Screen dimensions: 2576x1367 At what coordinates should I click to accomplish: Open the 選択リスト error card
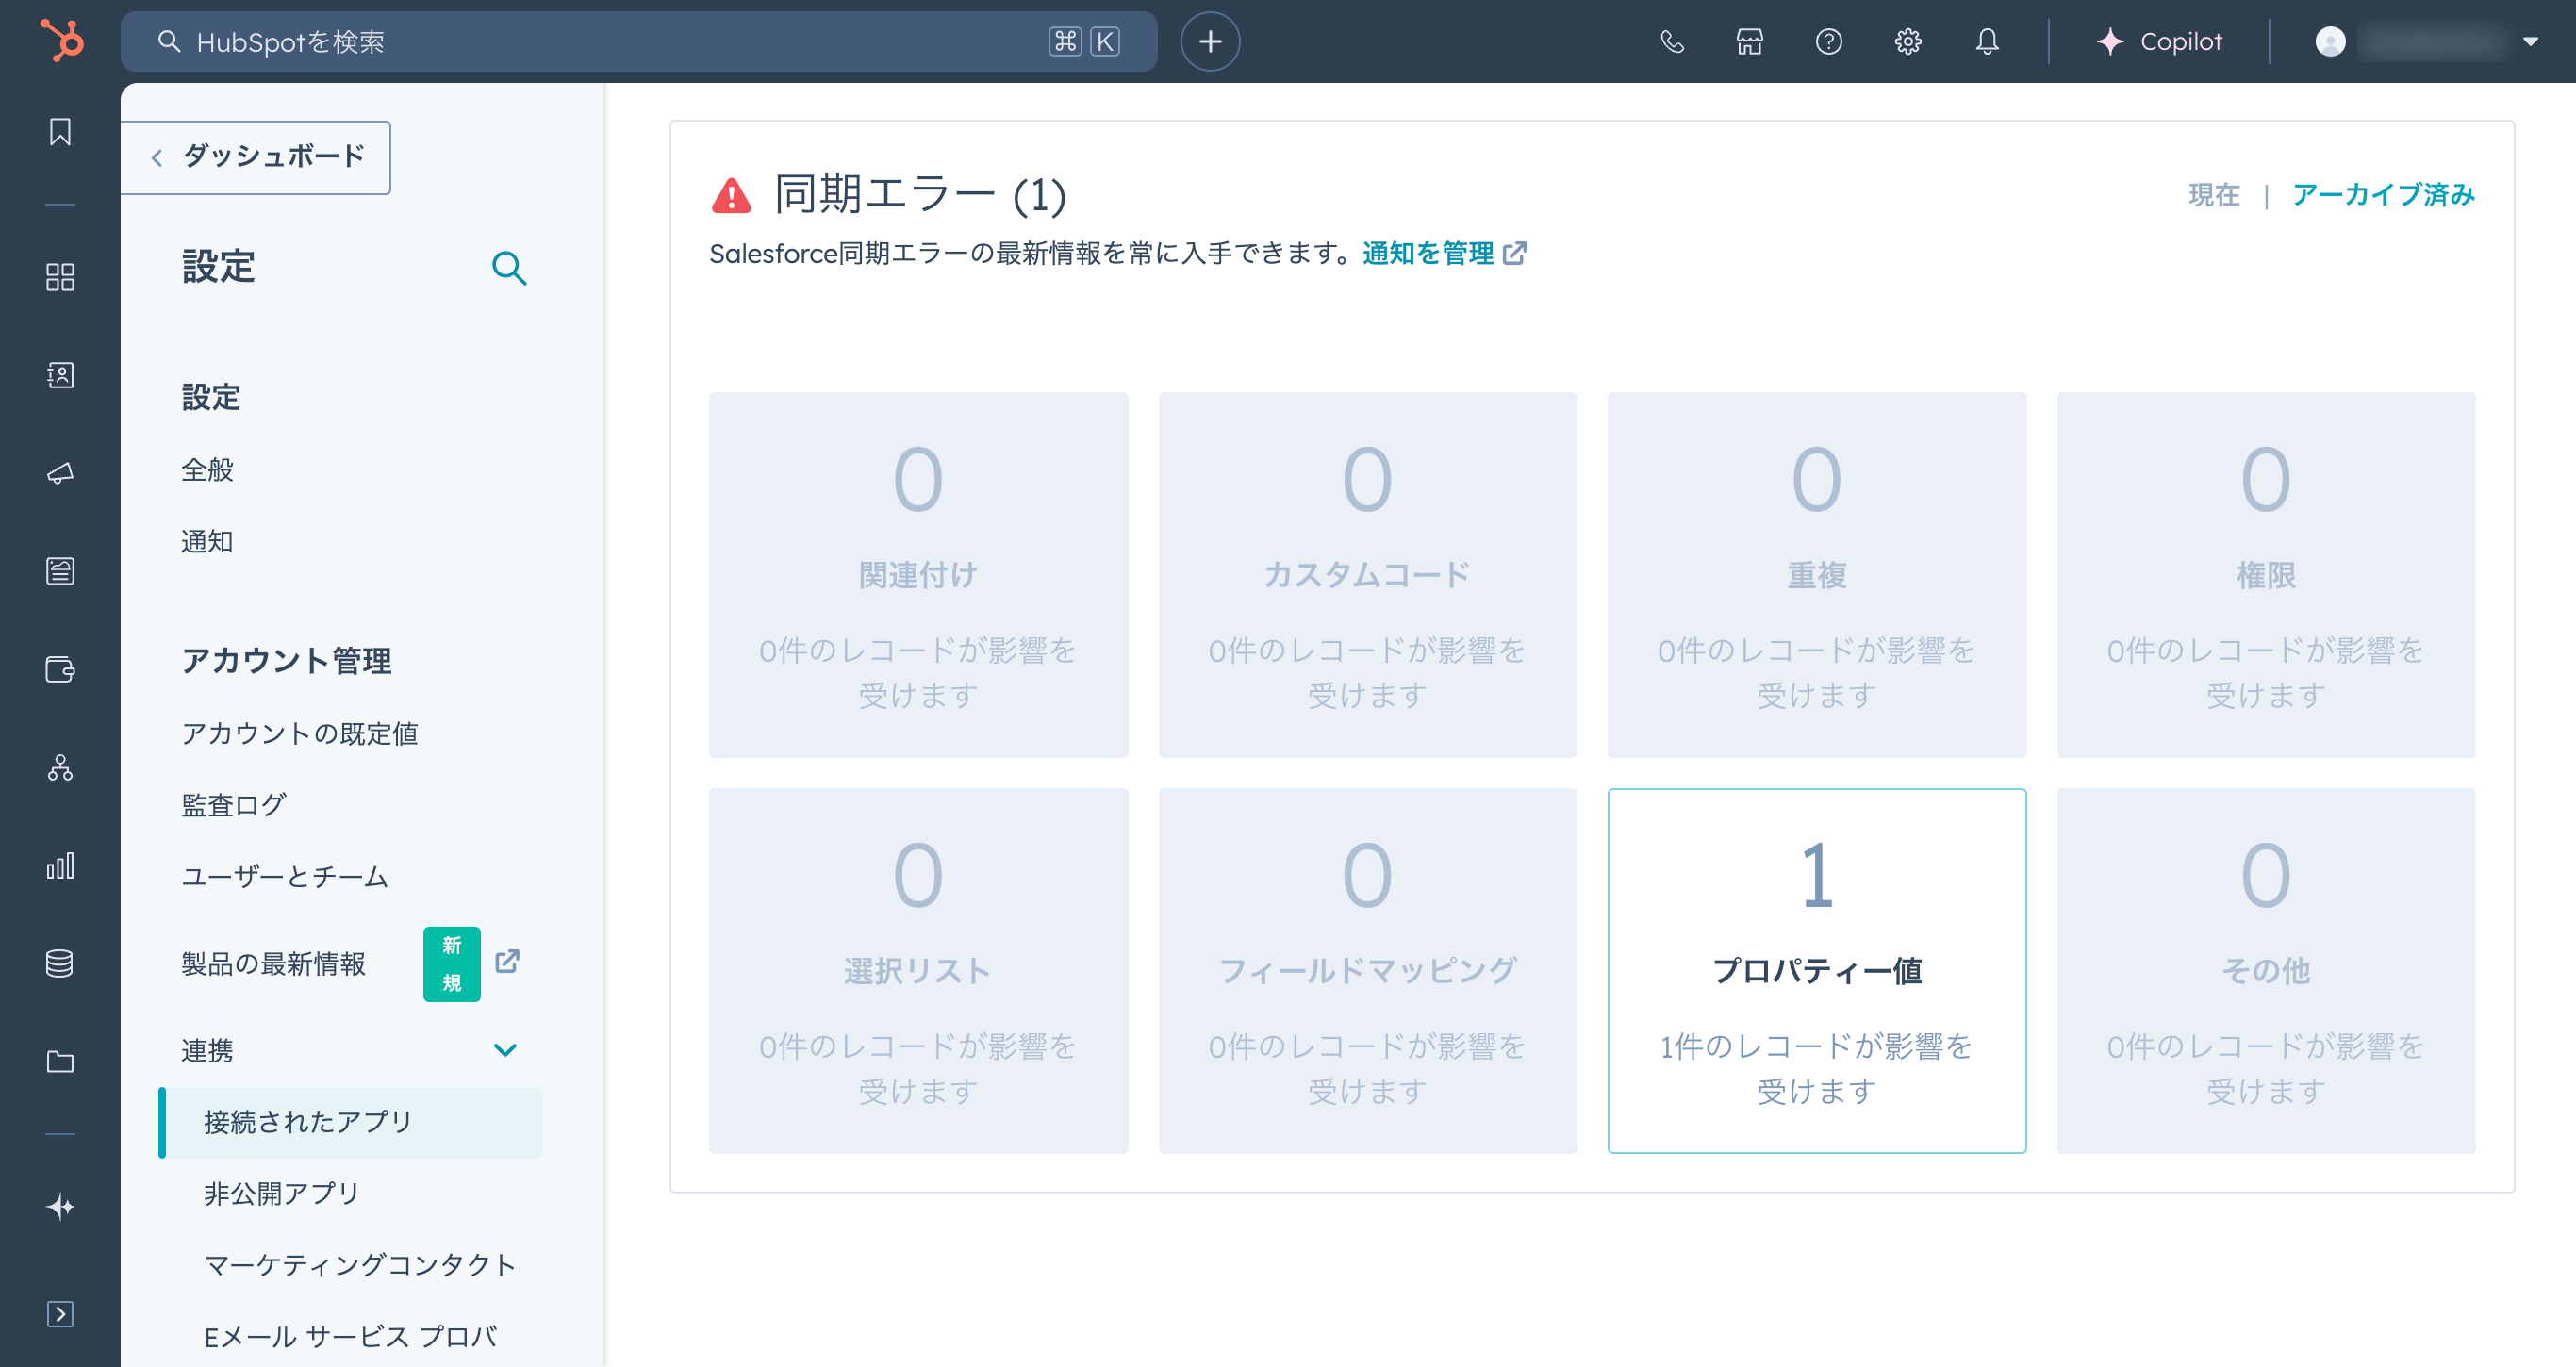918,971
